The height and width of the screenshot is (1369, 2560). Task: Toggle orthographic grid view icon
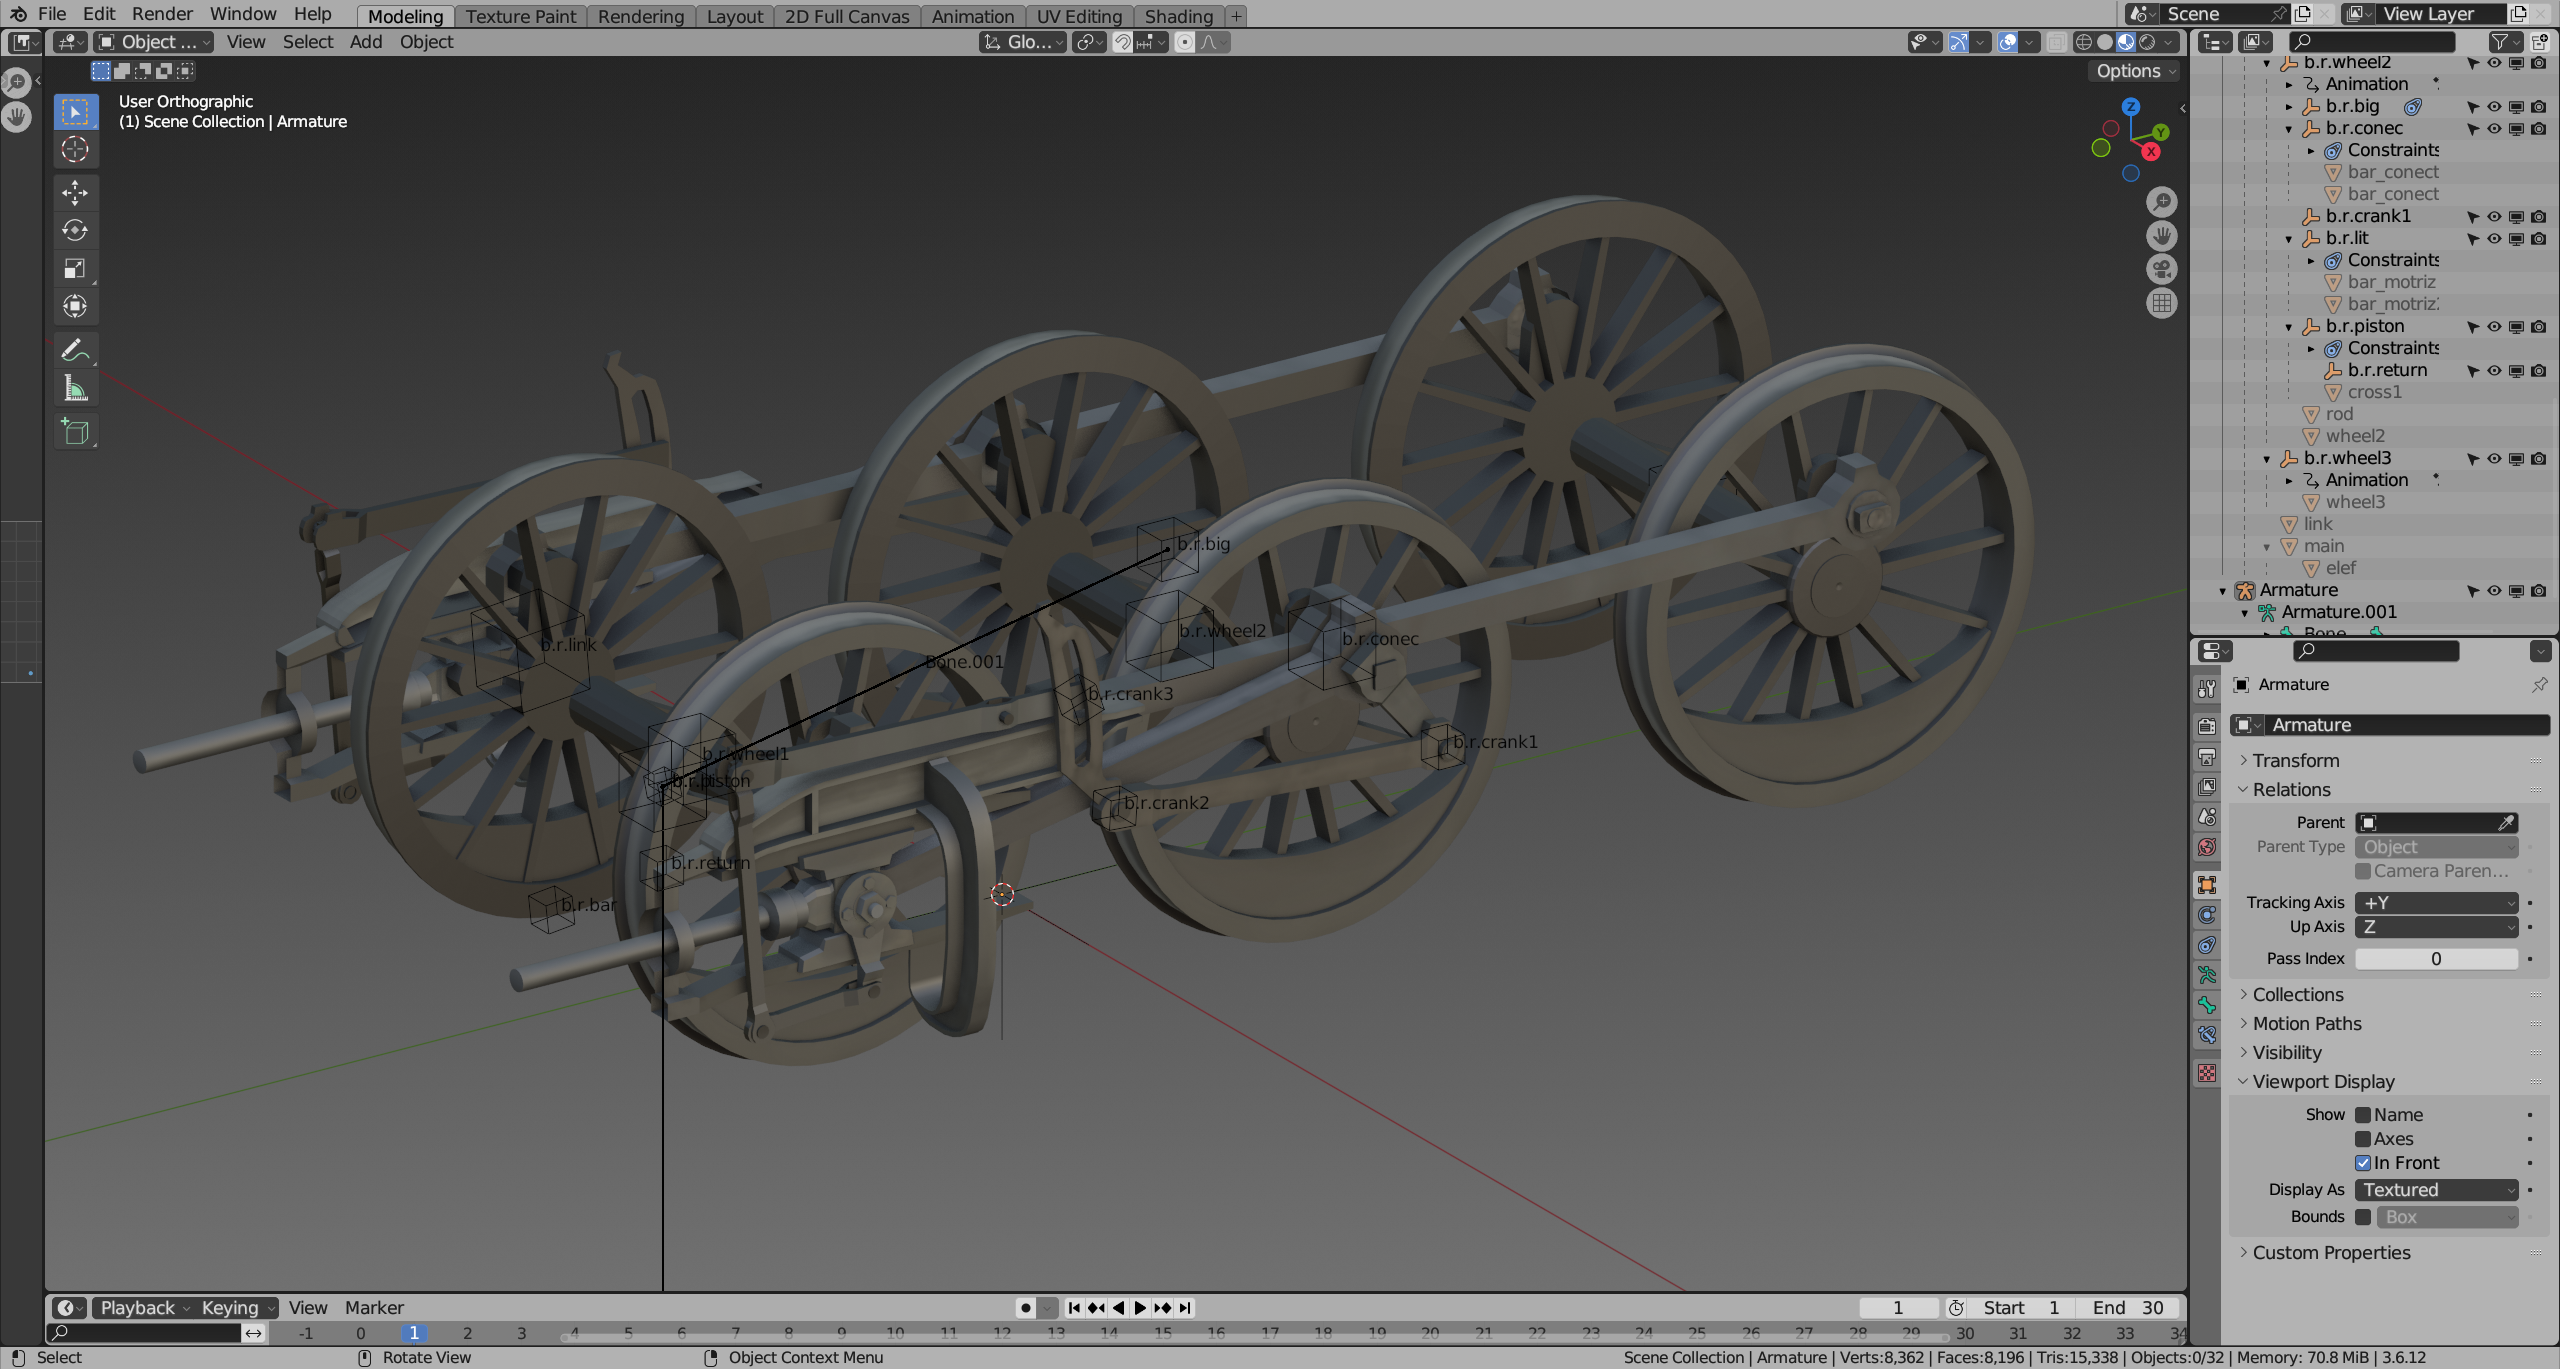pos(2161,303)
